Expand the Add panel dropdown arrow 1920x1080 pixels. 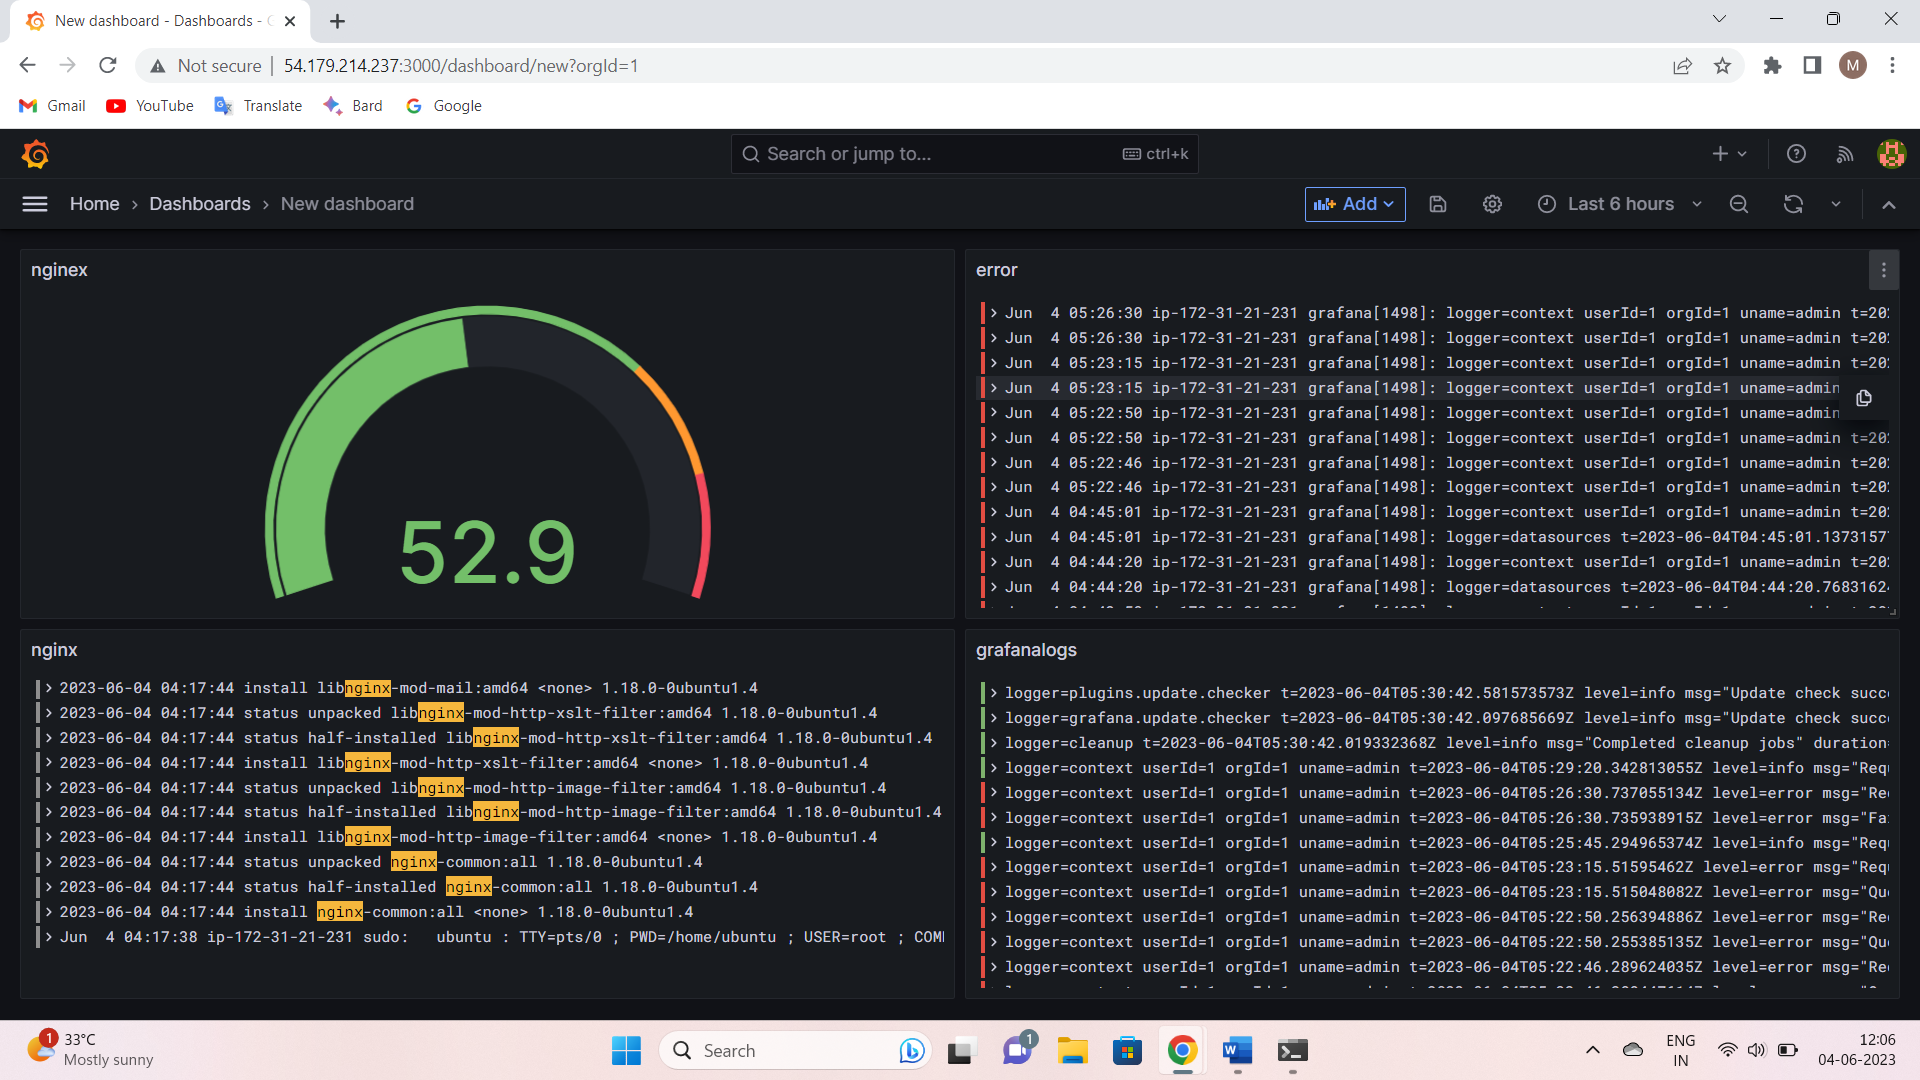point(1389,204)
